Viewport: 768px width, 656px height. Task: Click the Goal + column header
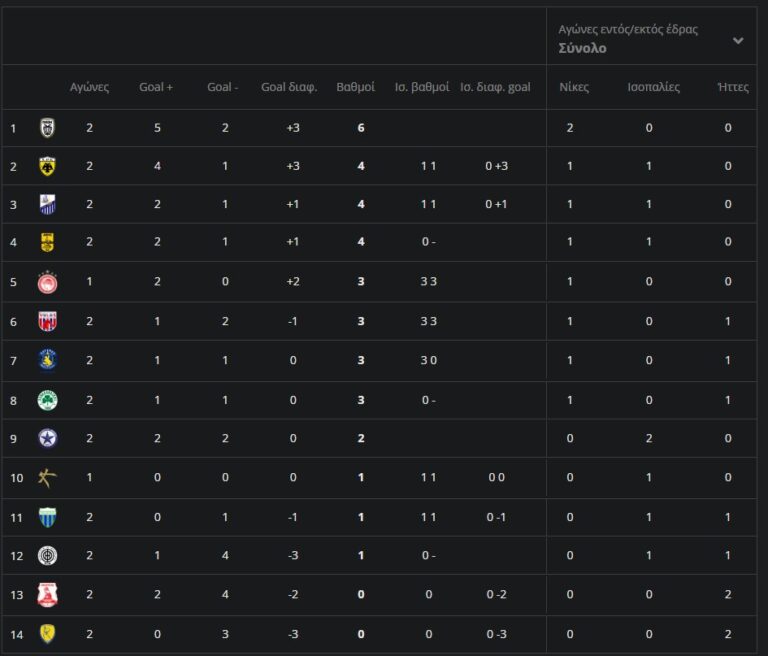click(156, 87)
